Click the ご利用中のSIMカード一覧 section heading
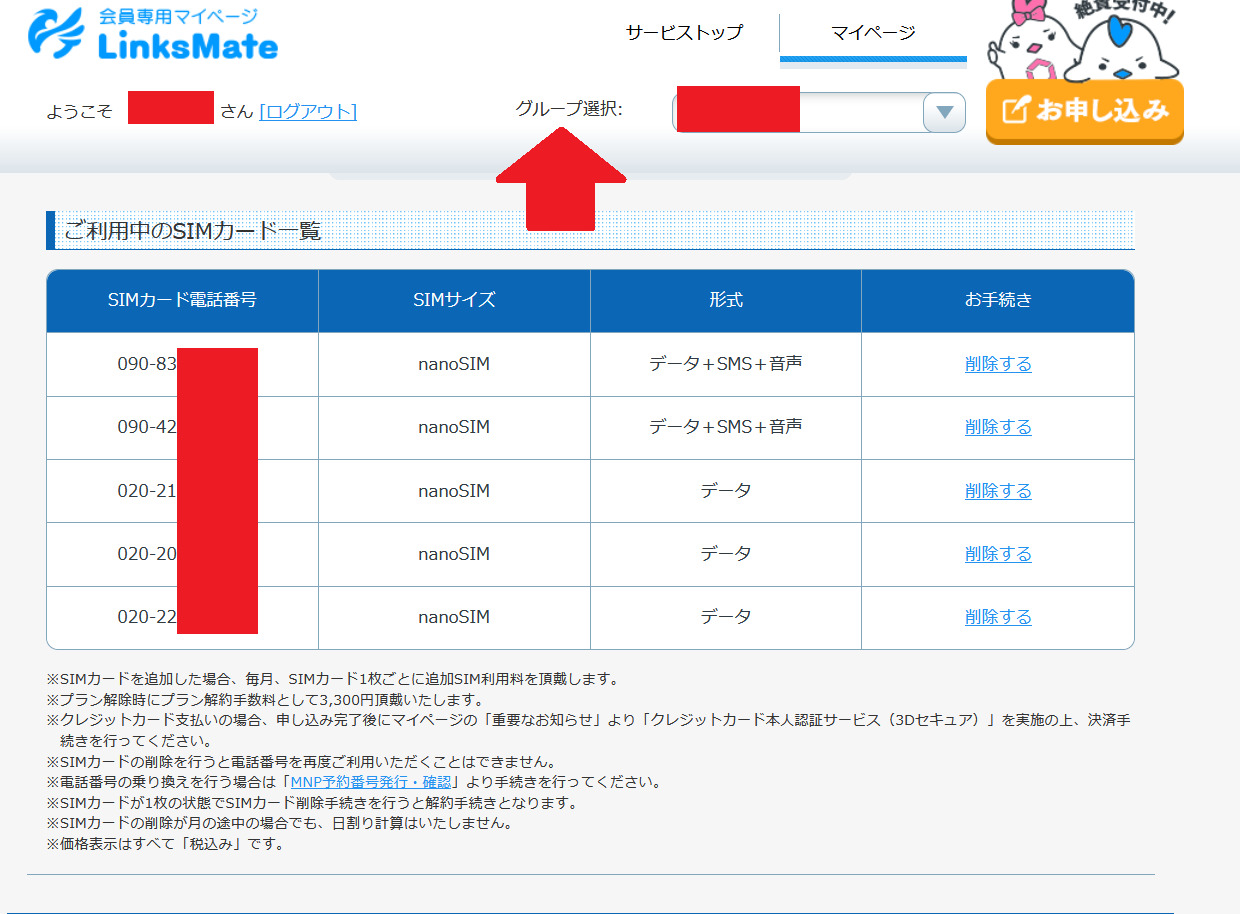Screen dimensions: 1240x914 [x=193, y=231]
